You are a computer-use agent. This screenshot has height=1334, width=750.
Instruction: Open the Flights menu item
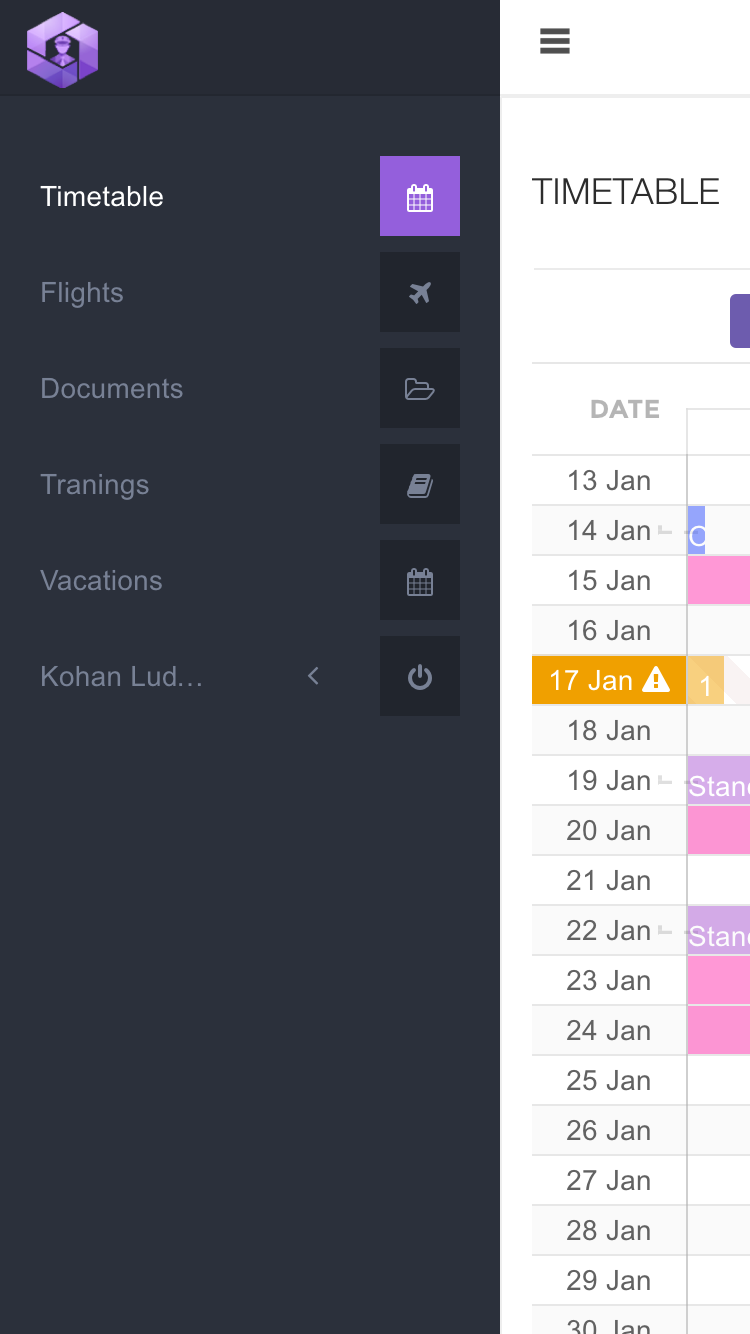tap(82, 292)
